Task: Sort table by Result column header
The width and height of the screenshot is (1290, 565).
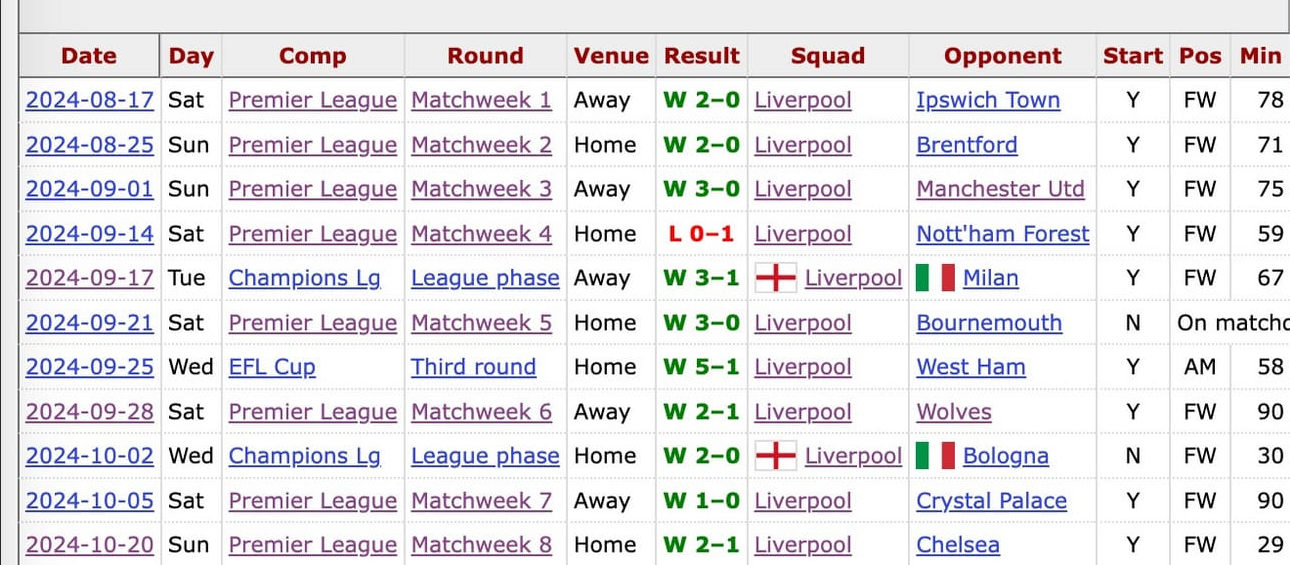Action: [x=702, y=56]
